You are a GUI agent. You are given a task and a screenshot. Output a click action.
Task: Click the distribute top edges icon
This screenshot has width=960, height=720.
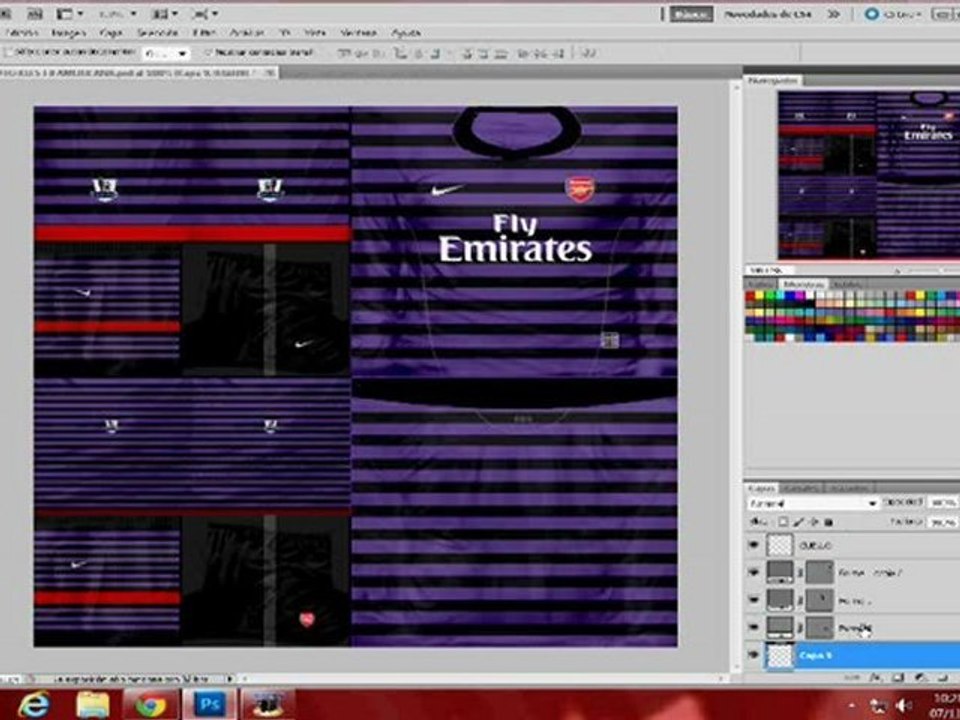[x=467, y=53]
